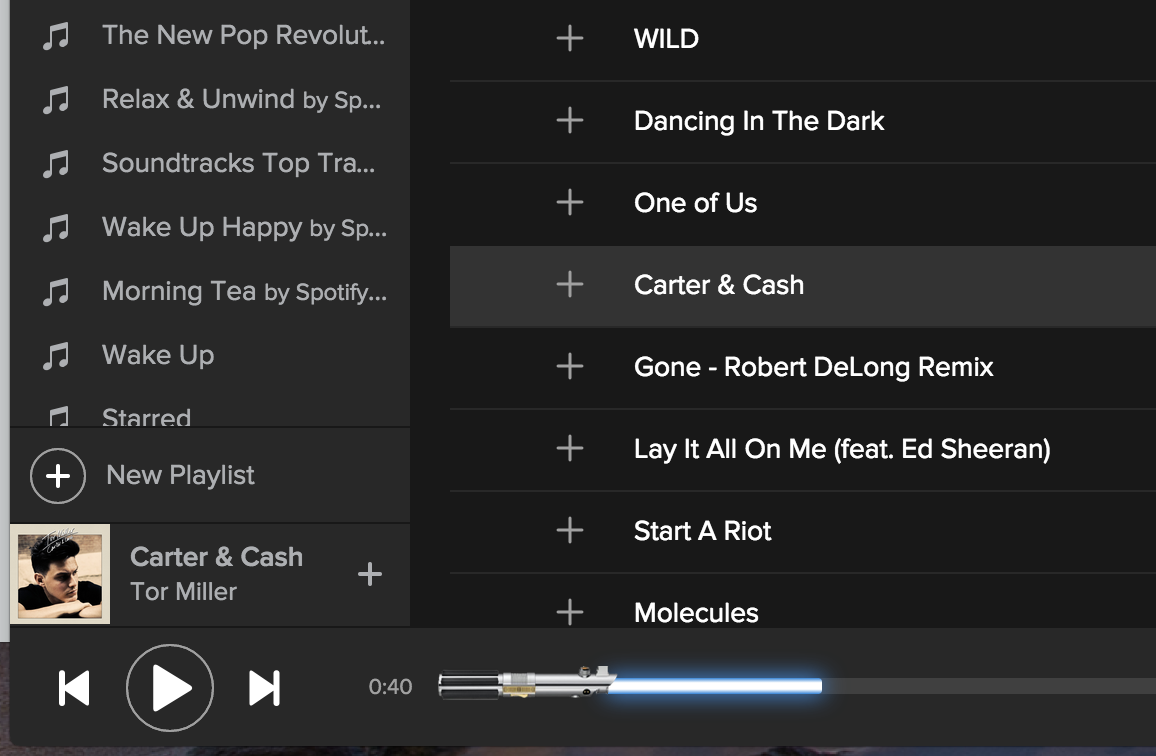Click the Tor Miller artist link
The height and width of the screenshot is (756, 1156).
(x=183, y=592)
